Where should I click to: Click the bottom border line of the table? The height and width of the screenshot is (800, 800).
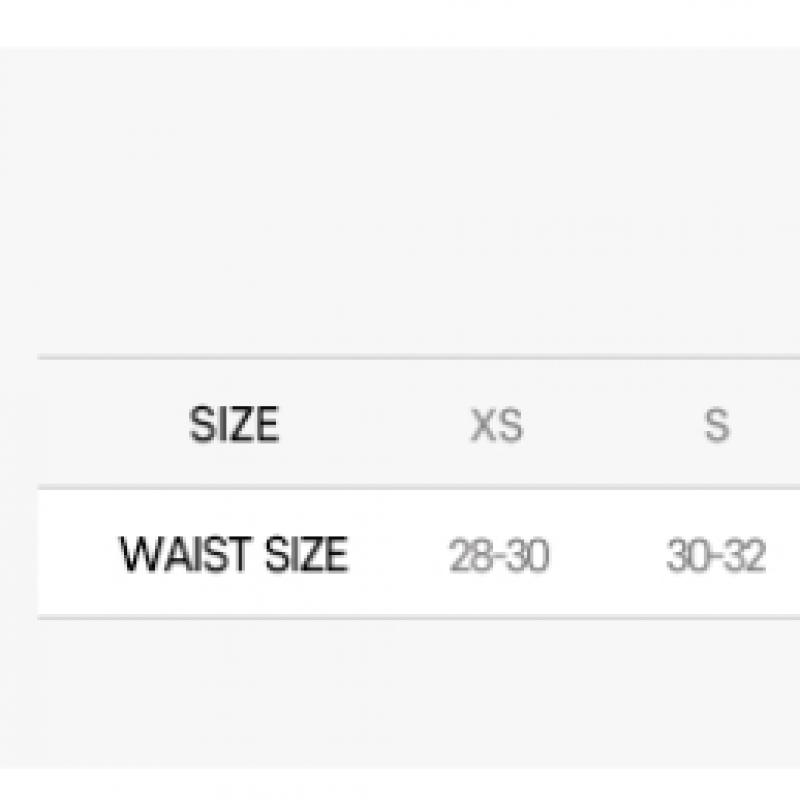click(x=400, y=618)
